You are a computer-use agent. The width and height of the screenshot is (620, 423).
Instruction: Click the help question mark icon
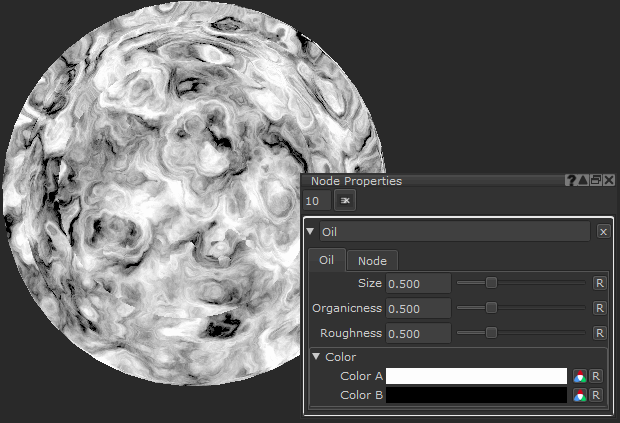click(x=571, y=181)
